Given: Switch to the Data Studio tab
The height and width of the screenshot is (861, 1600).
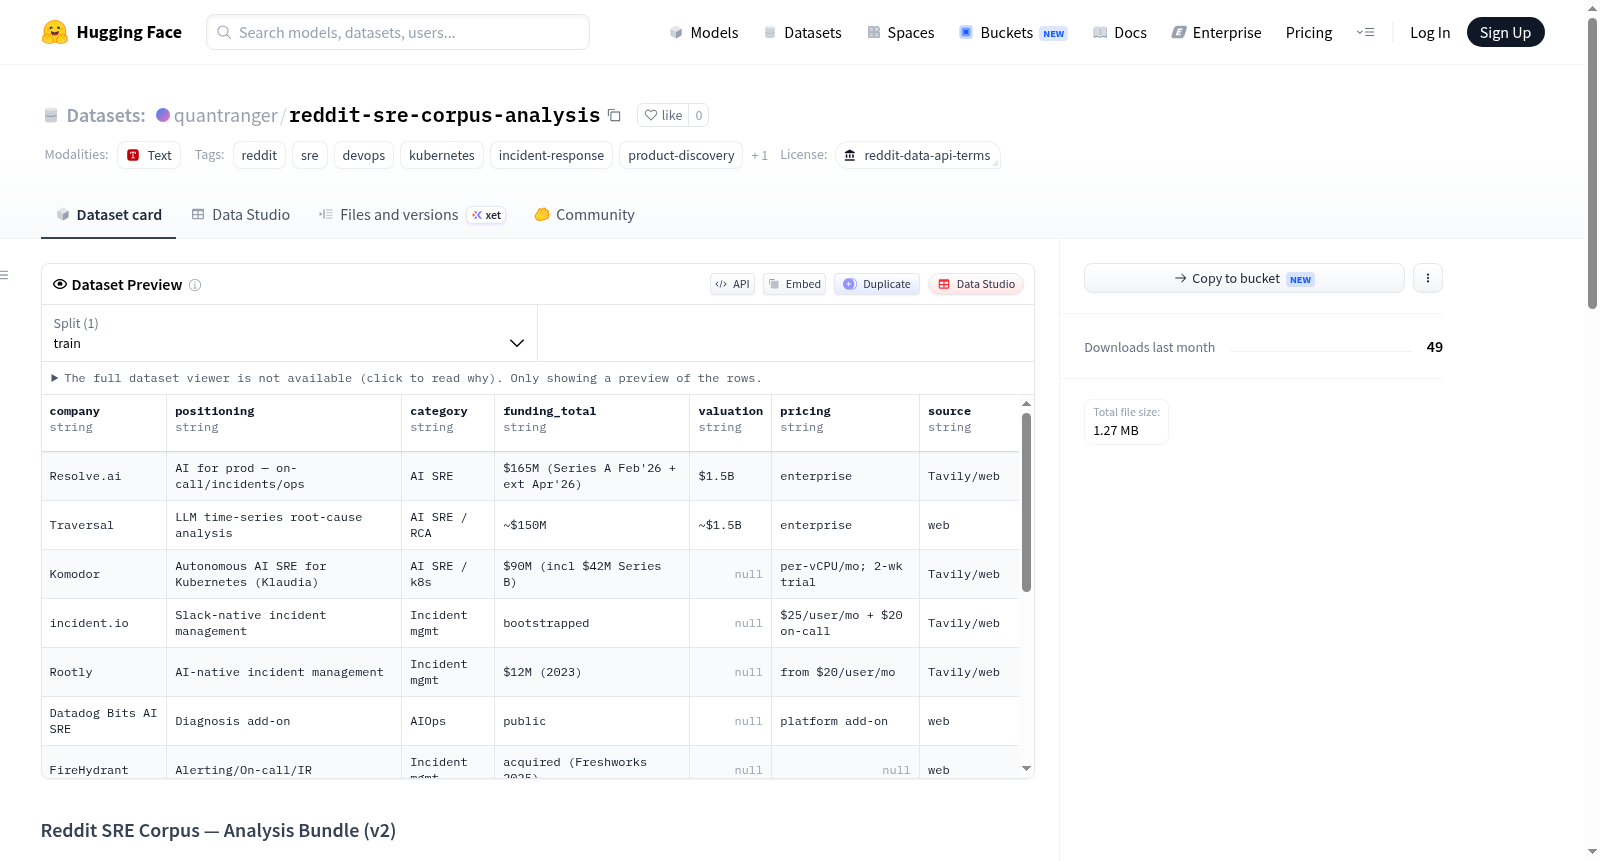Looking at the screenshot, I should point(240,214).
